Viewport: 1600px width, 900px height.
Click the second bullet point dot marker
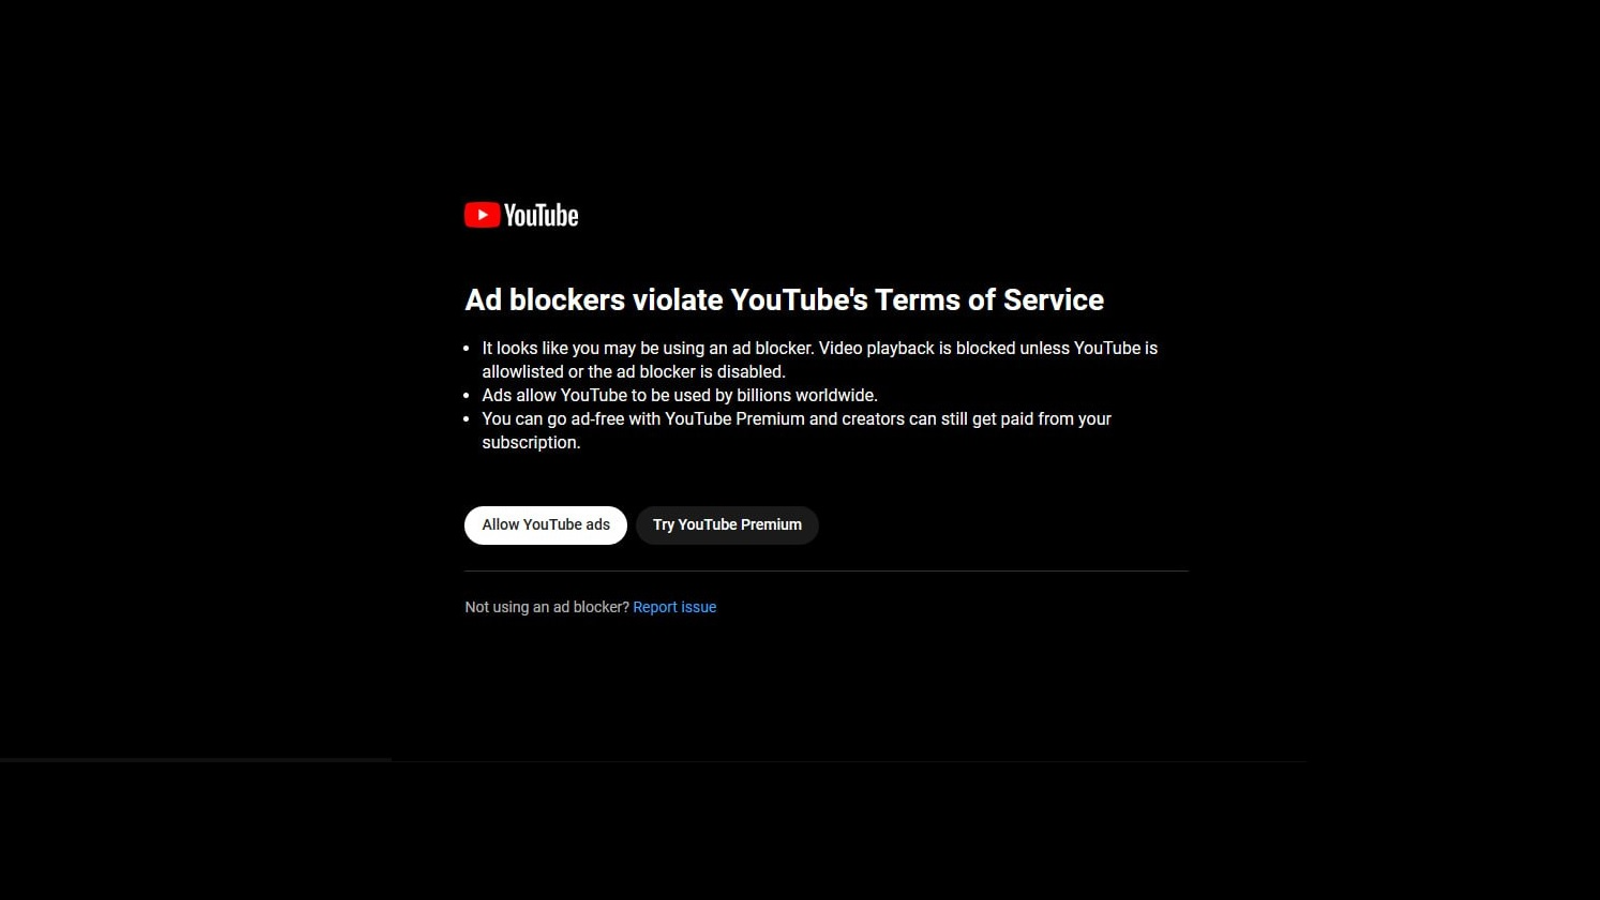(x=466, y=395)
